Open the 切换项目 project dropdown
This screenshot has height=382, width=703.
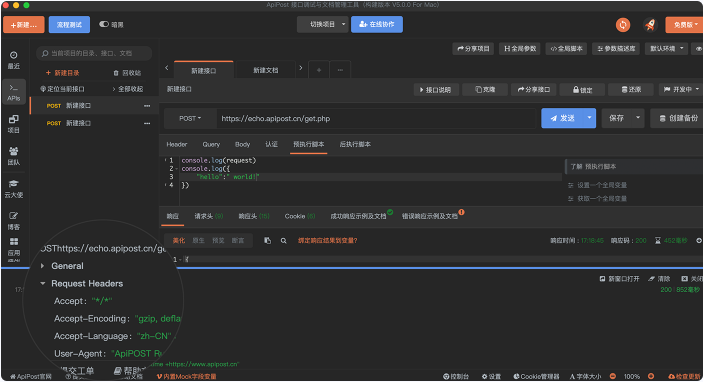(x=323, y=24)
